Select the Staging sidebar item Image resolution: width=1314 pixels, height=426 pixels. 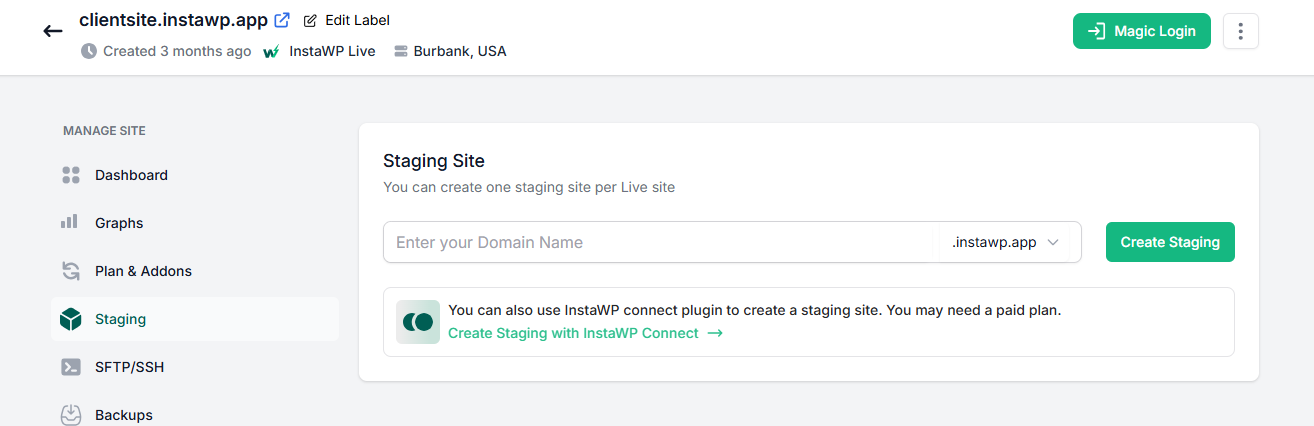click(195, 319)
